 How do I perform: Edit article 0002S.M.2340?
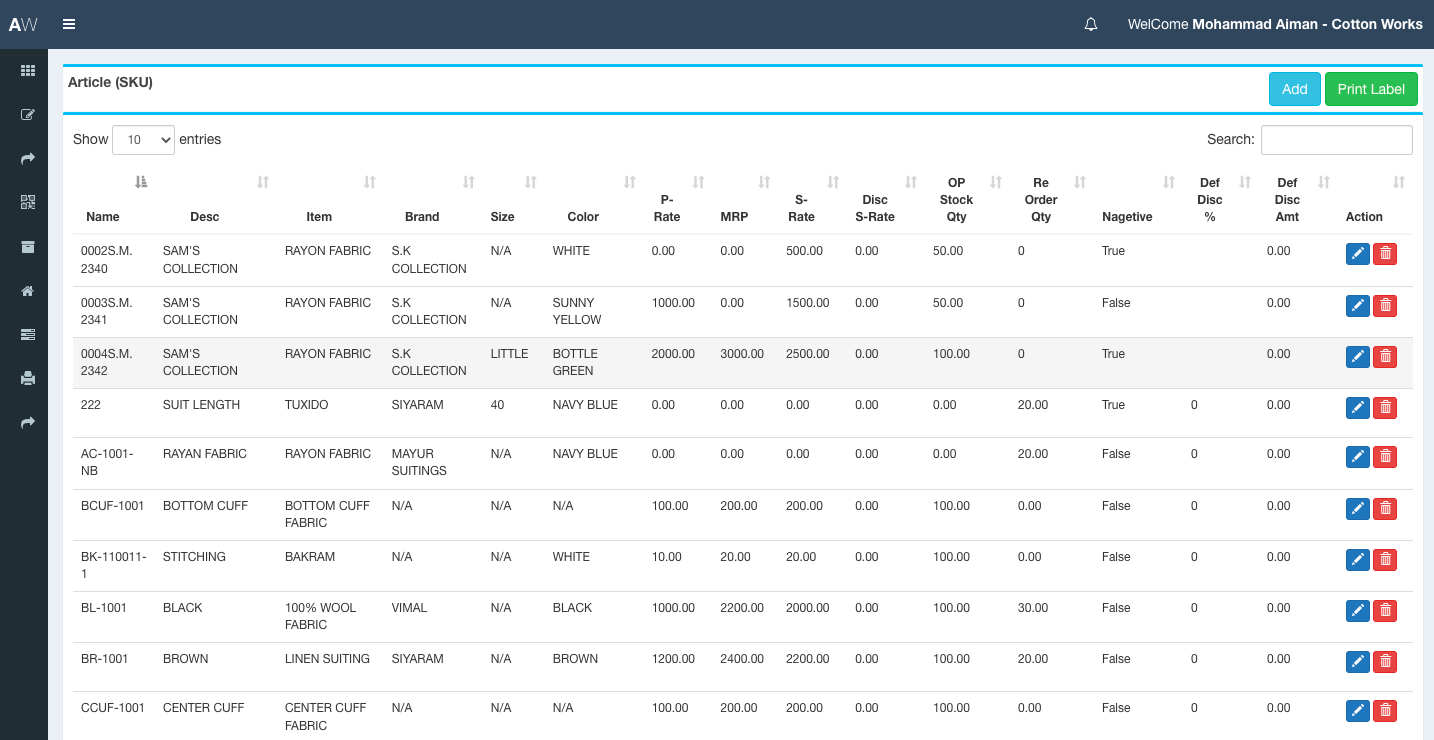tap(1358, 254)
